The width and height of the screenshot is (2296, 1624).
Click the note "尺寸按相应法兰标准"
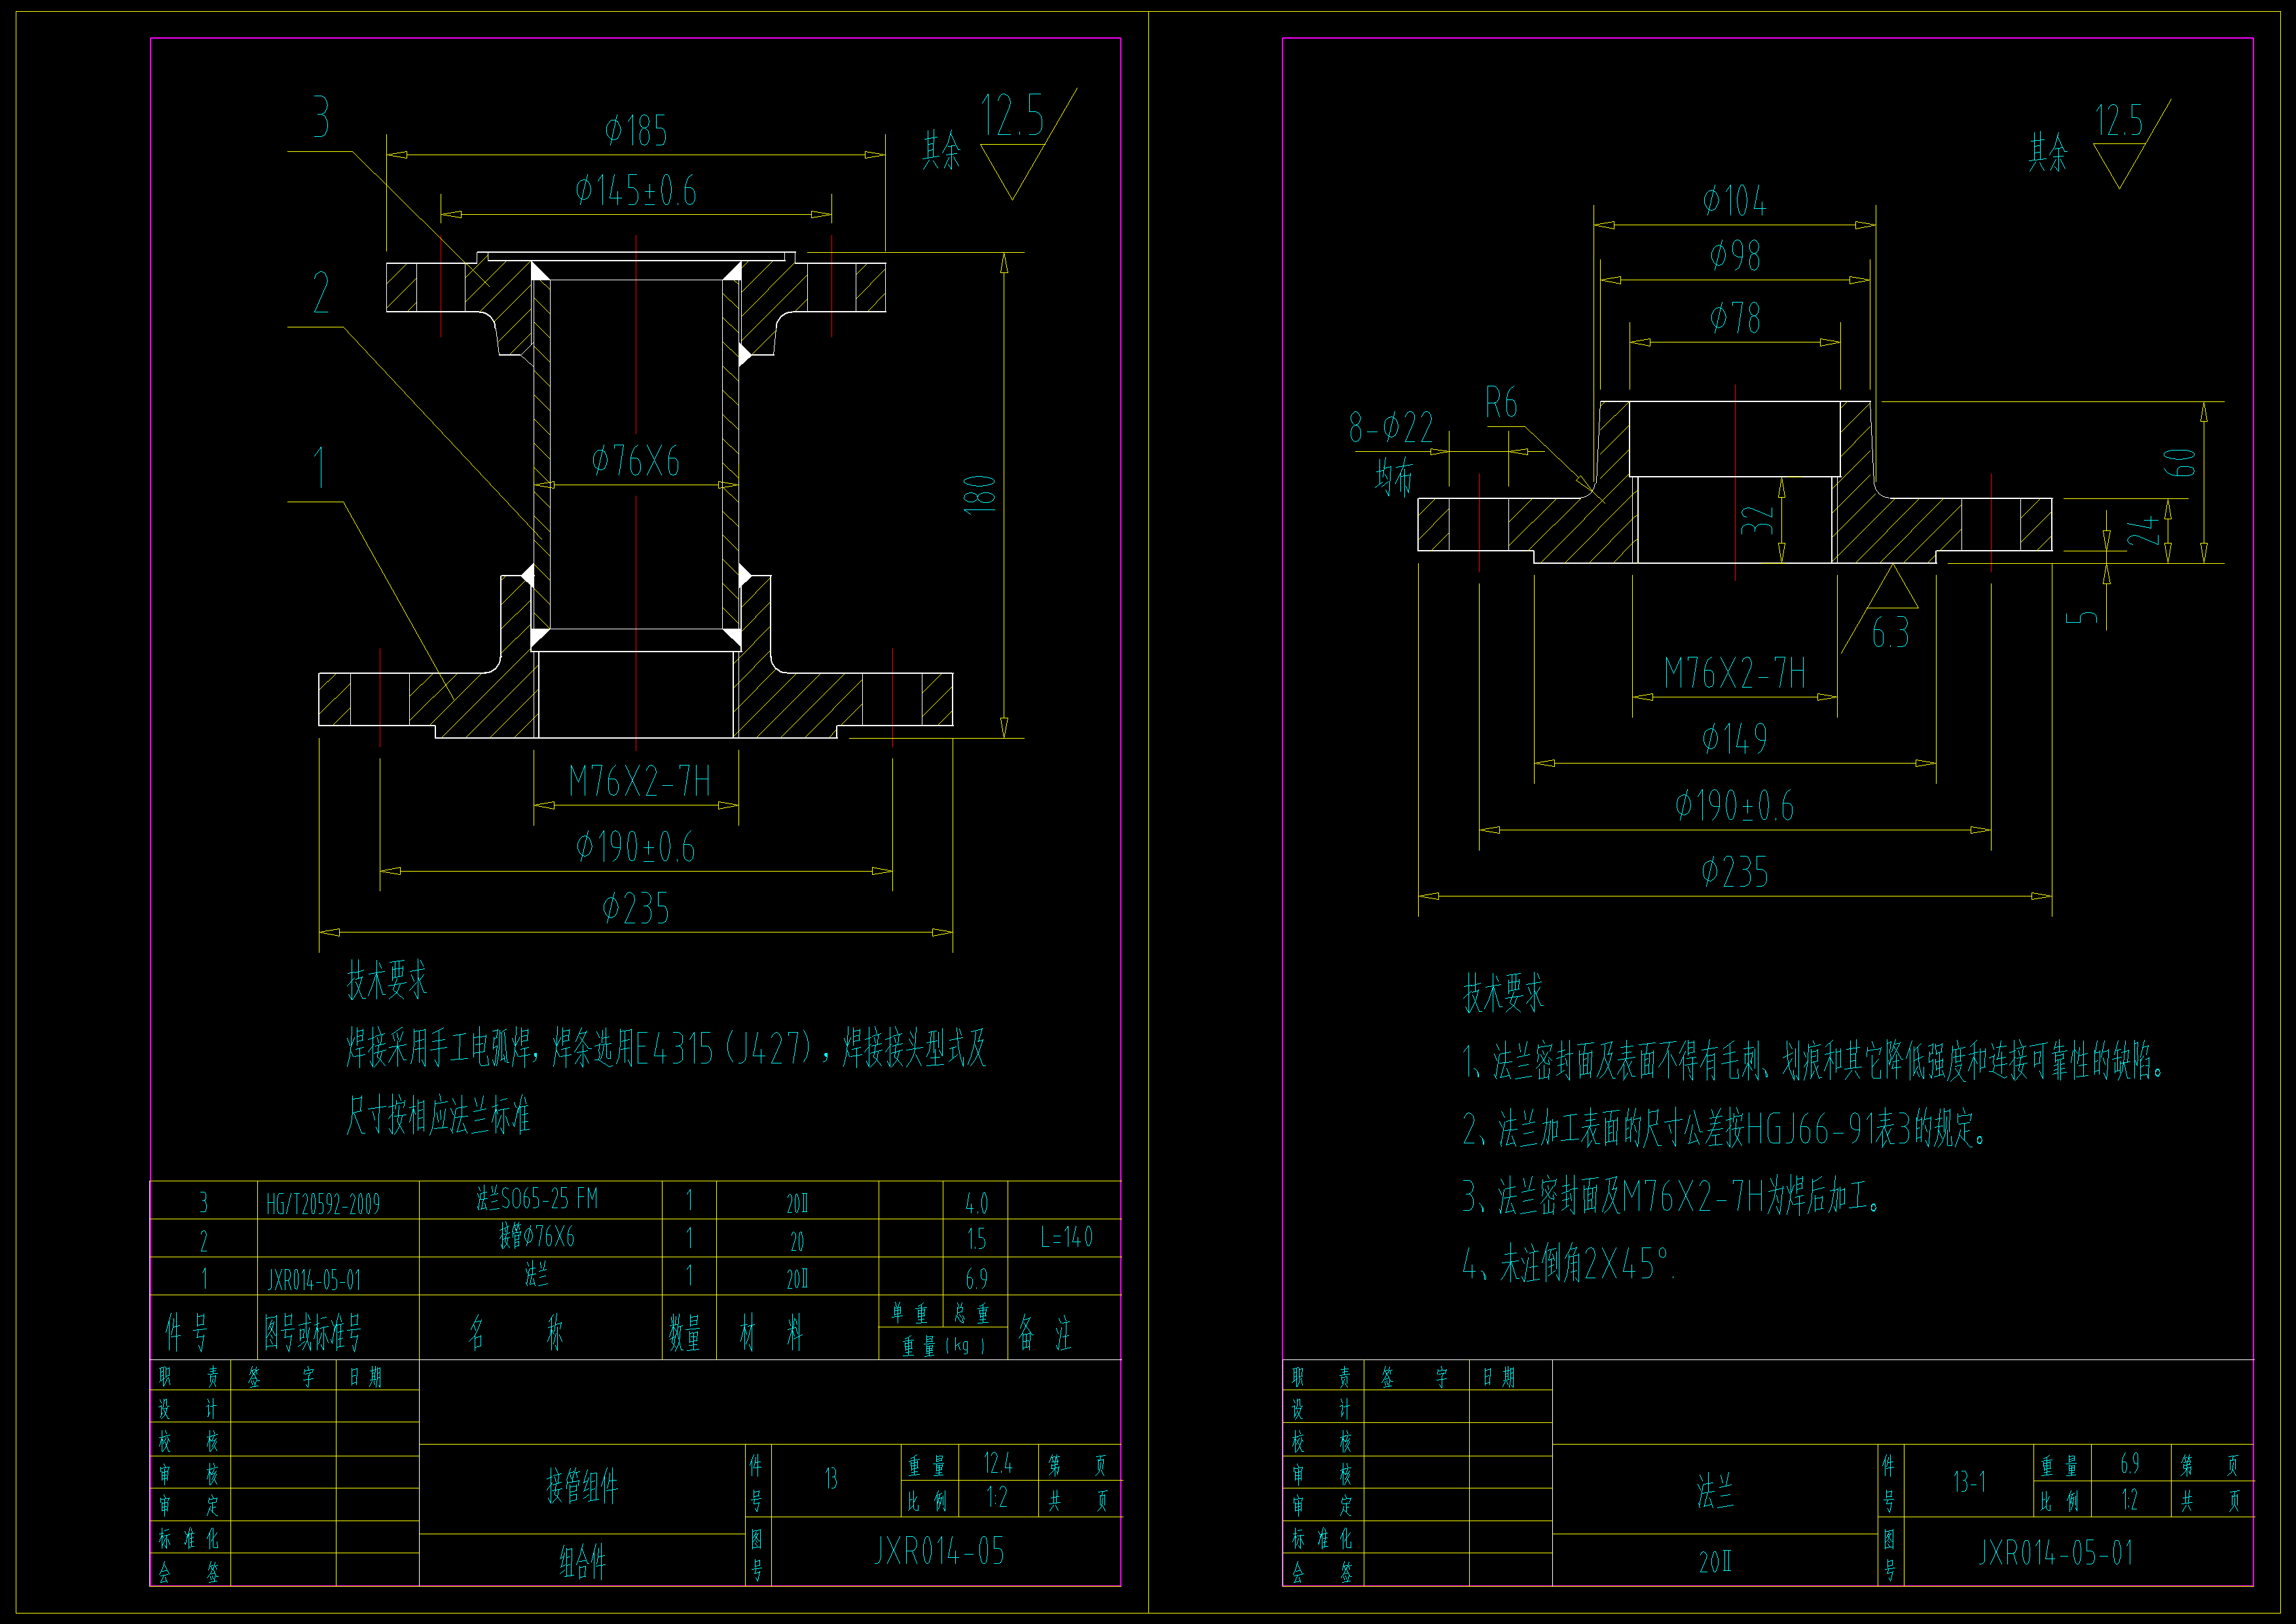438,1115
